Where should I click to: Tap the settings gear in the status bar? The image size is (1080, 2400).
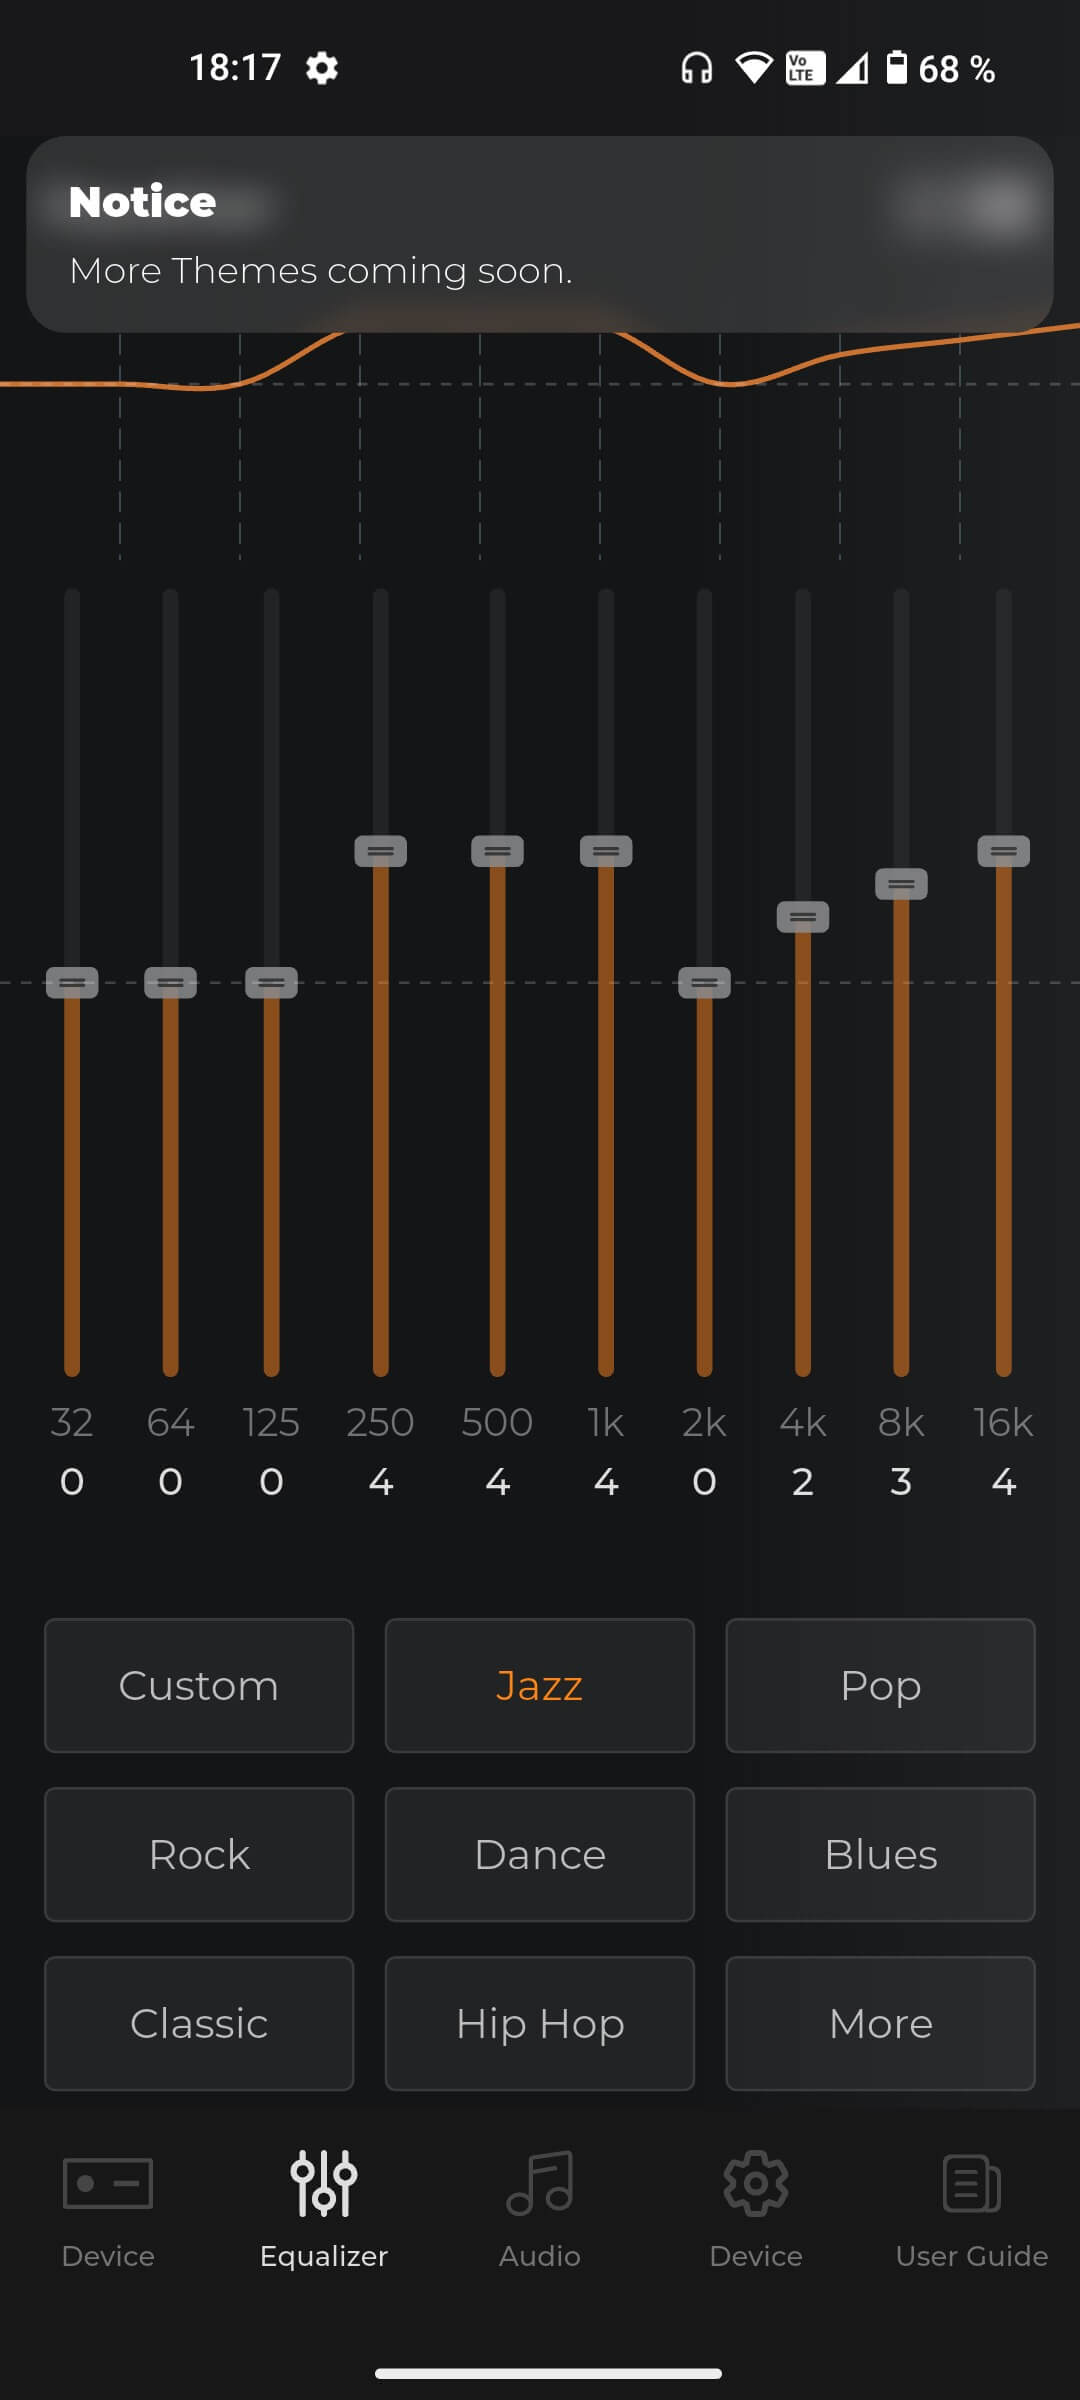321,68
